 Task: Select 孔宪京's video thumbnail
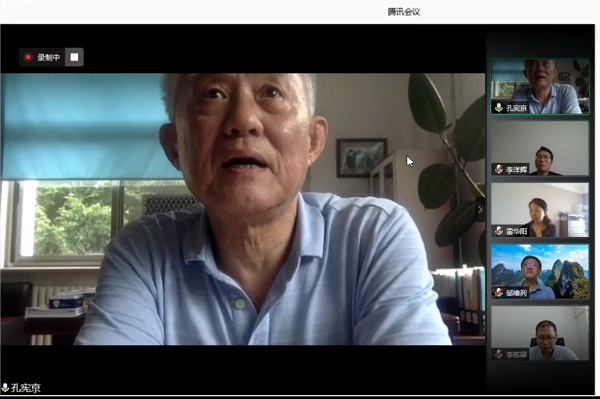540,87
